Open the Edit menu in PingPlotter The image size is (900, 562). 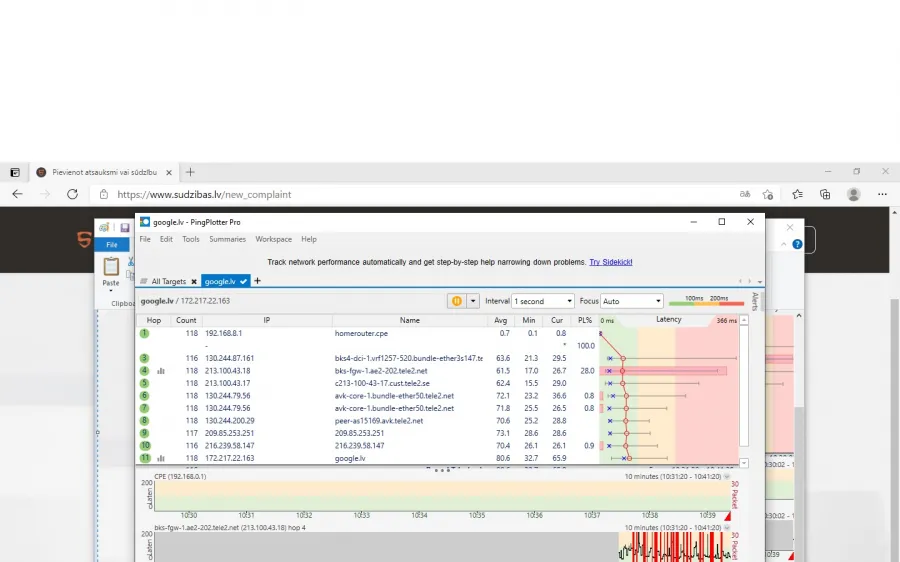pyautogui.click(x=166, y=239)
